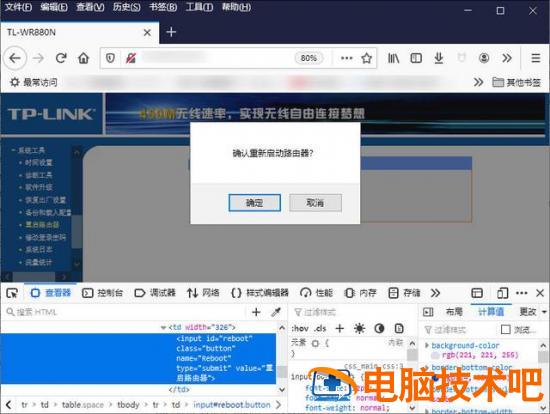550x414 pixels.
Task: Open the Firefox account icon
Action: click(x=484, y=58)
